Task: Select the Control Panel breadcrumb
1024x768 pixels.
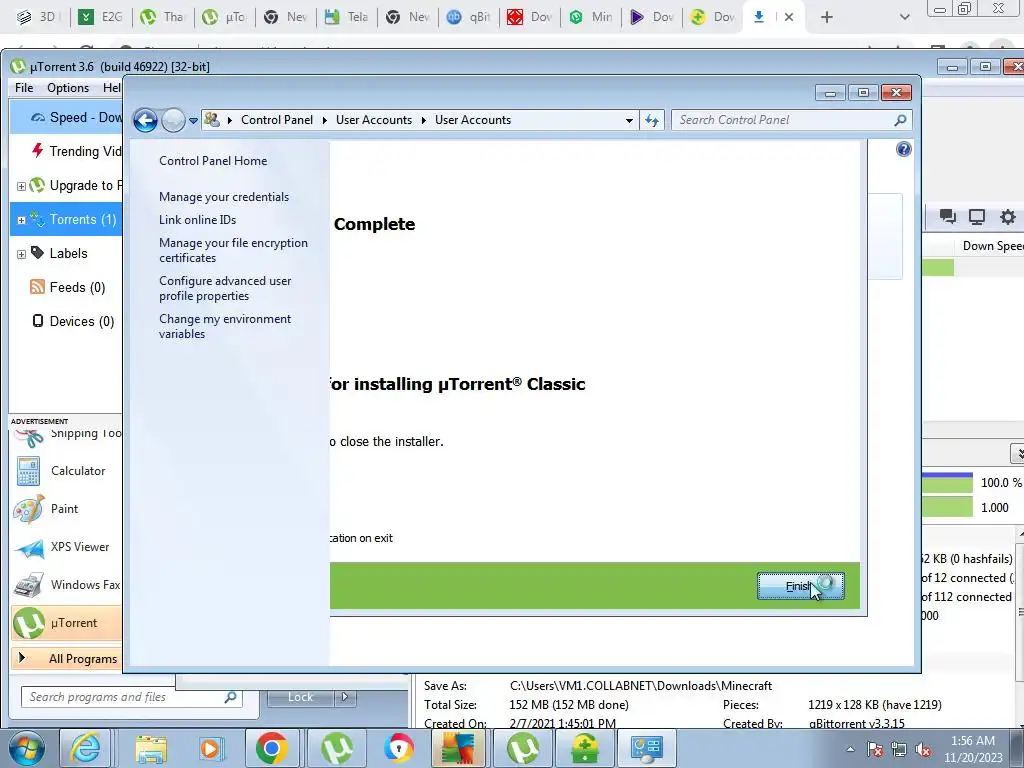Action: [x=277, y=120]
